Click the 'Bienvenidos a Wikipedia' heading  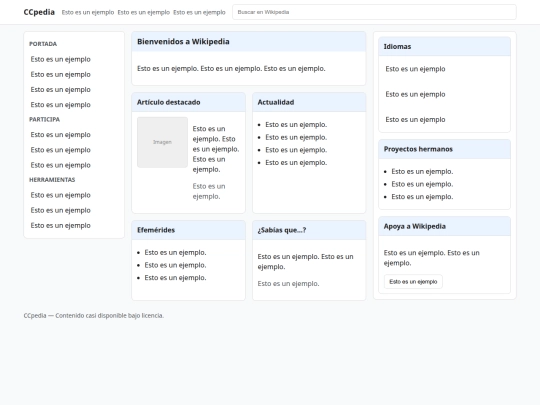(183, 42)
